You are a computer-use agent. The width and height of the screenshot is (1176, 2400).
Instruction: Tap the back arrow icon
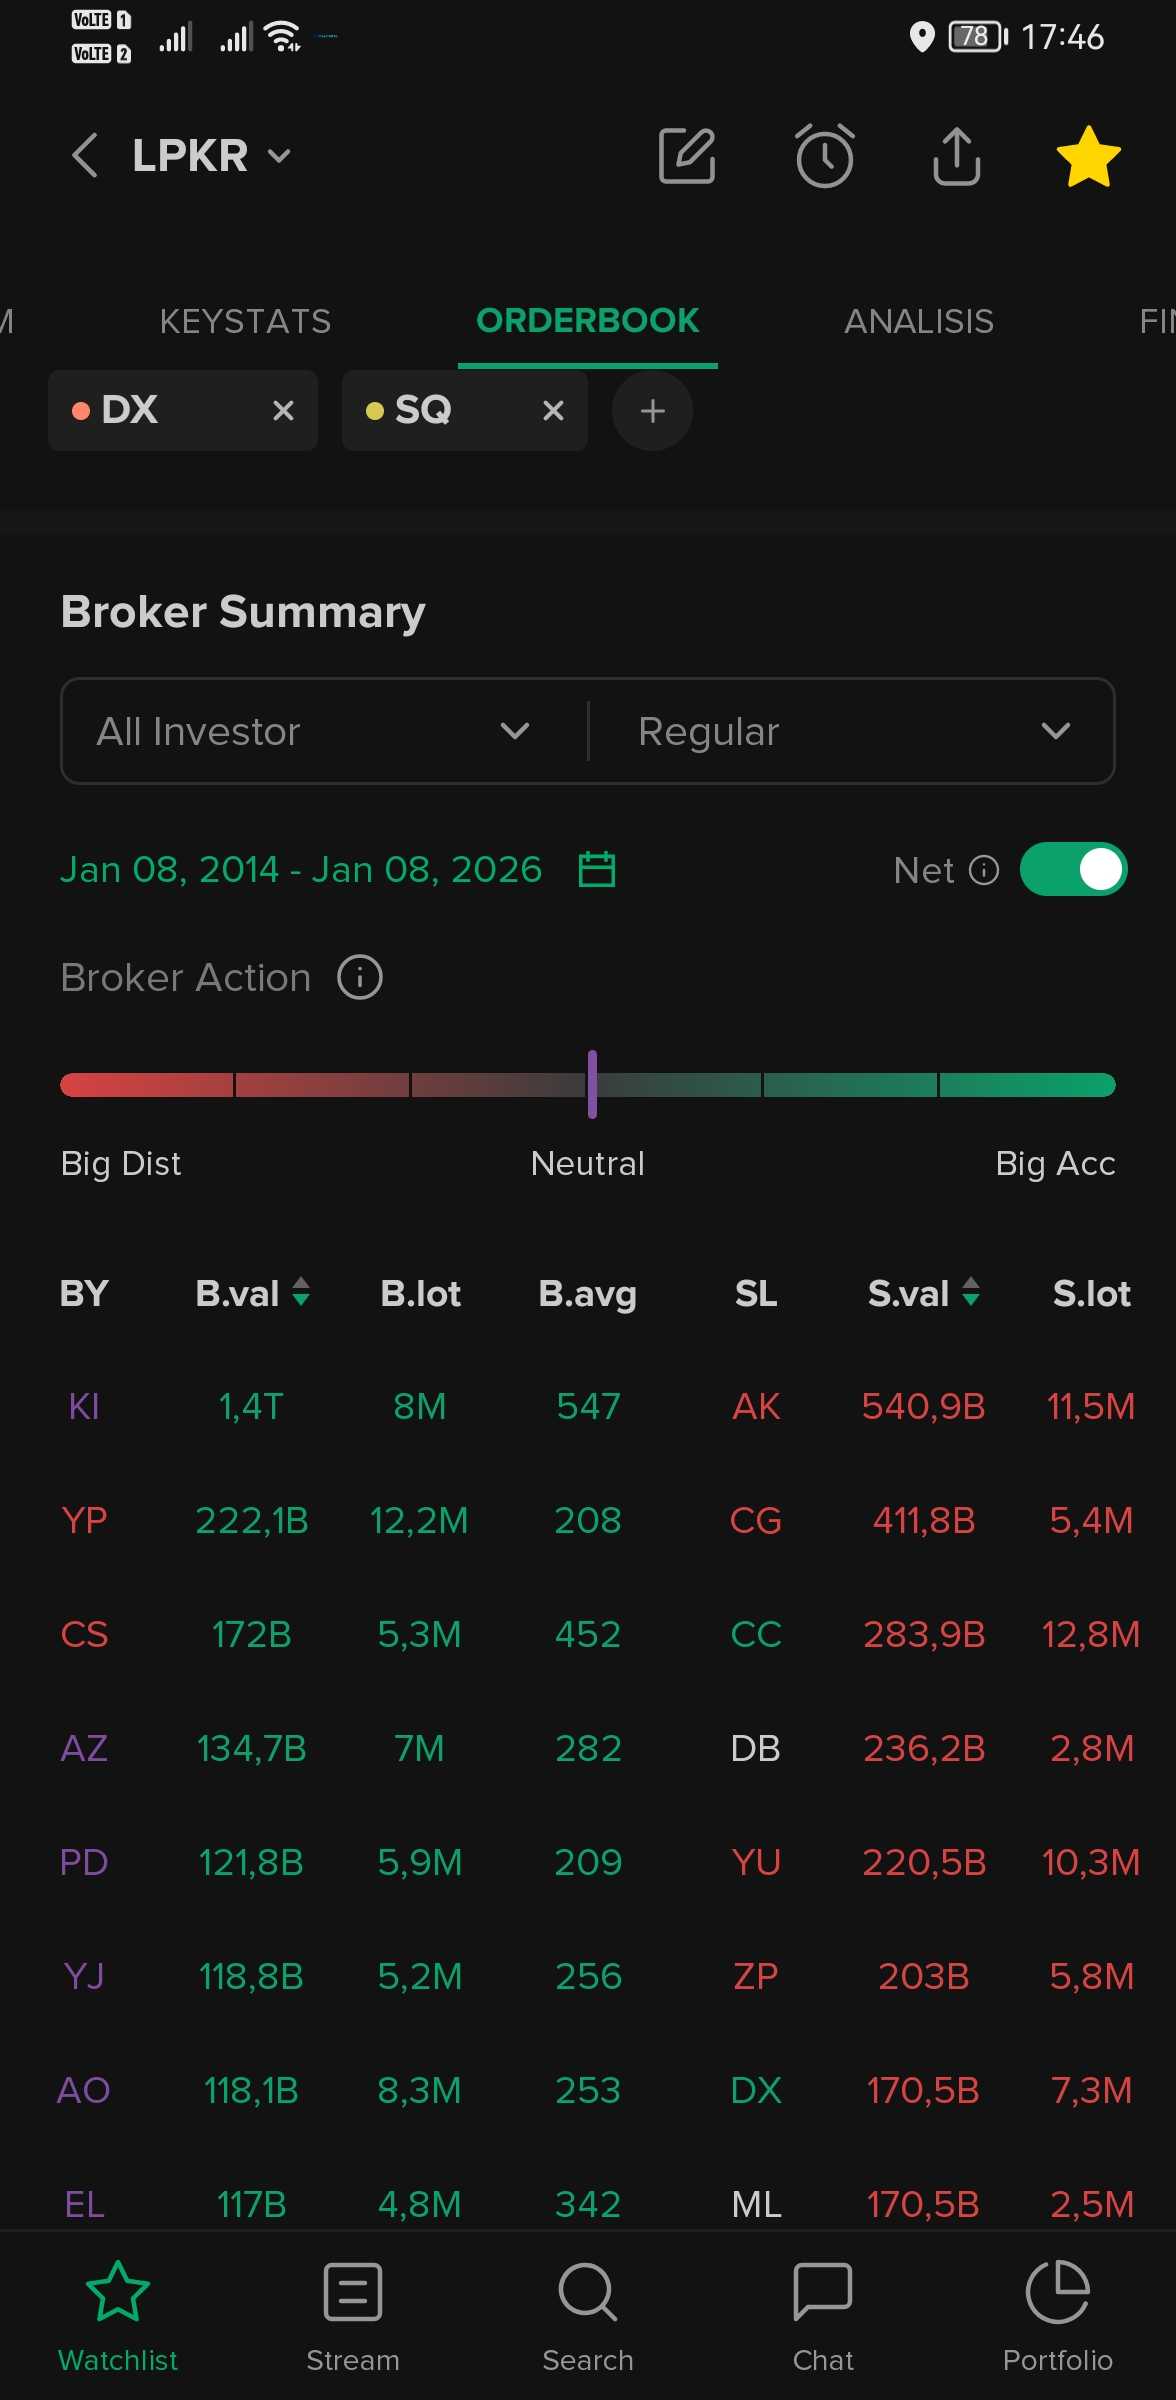[x=85, y=156]
